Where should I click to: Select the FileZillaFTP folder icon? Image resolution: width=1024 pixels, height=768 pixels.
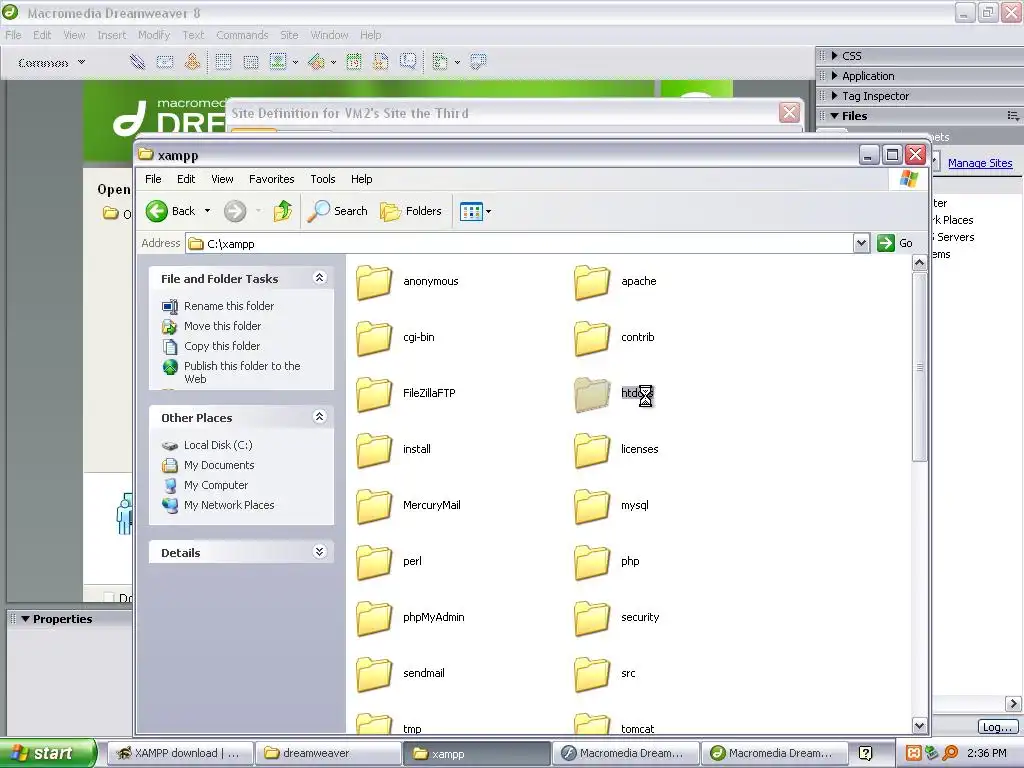pyautogui.click(x=374, y=394)
